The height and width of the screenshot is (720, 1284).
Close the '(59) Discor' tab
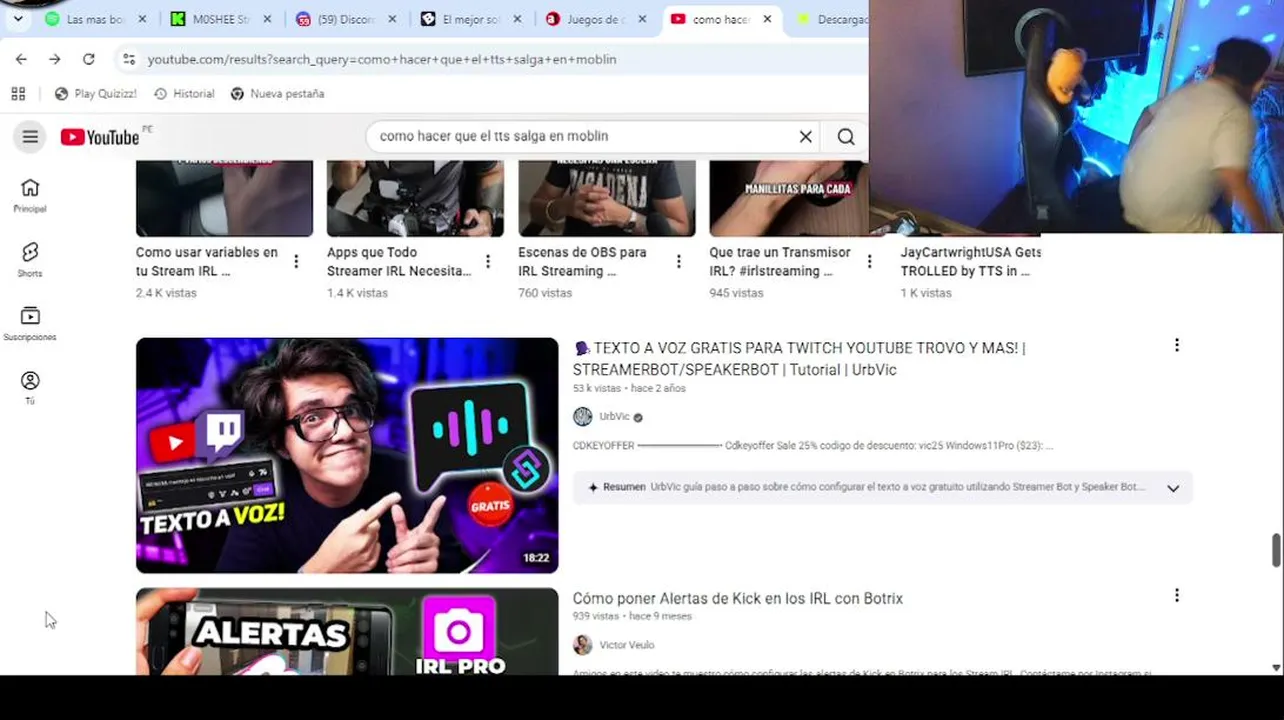point(392,19)
